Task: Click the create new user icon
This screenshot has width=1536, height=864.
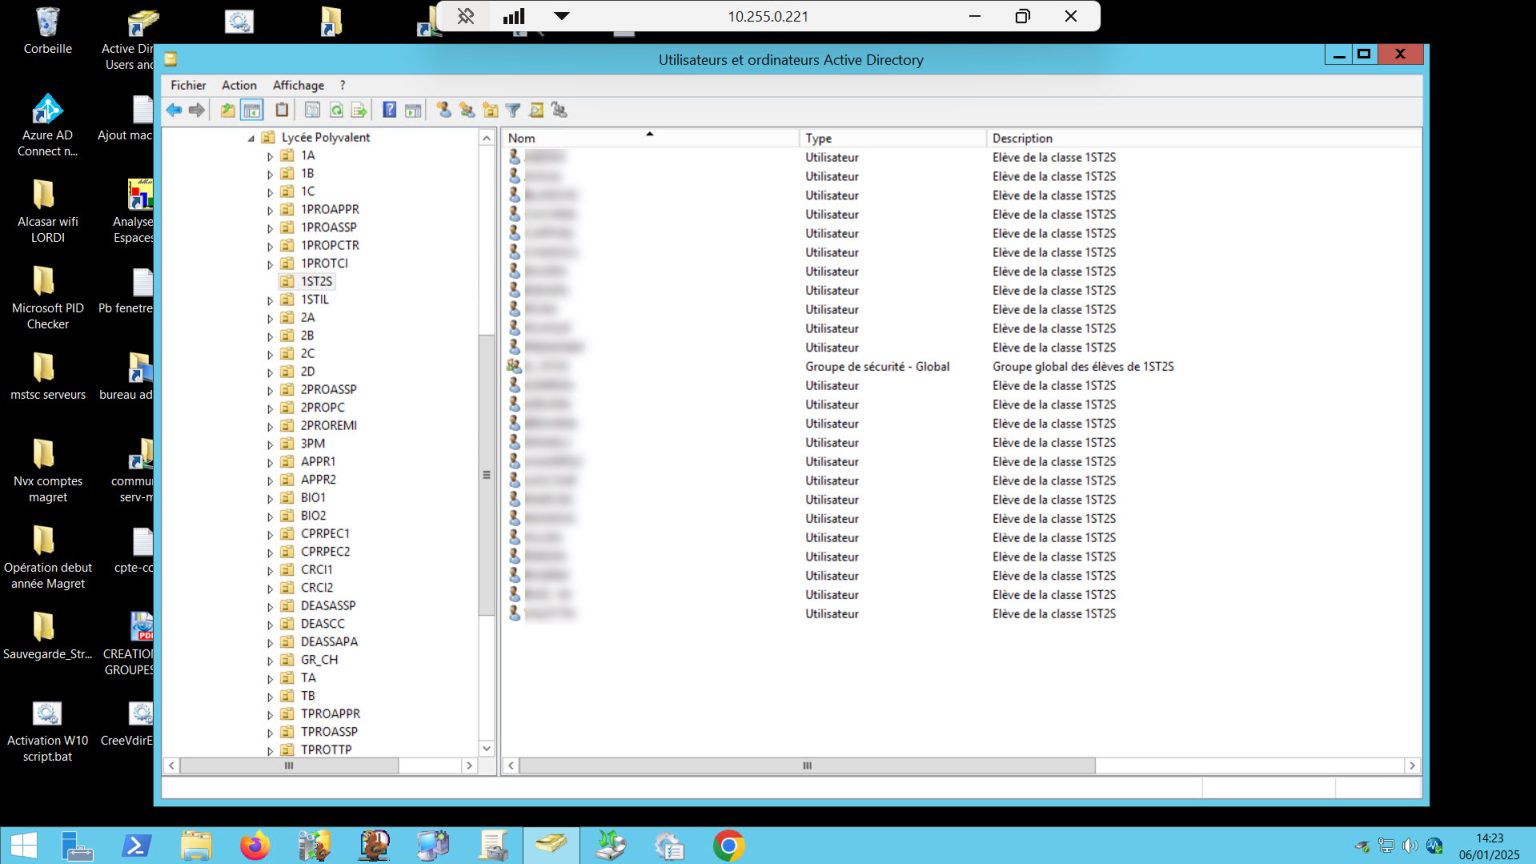Action: coord(443,110)
